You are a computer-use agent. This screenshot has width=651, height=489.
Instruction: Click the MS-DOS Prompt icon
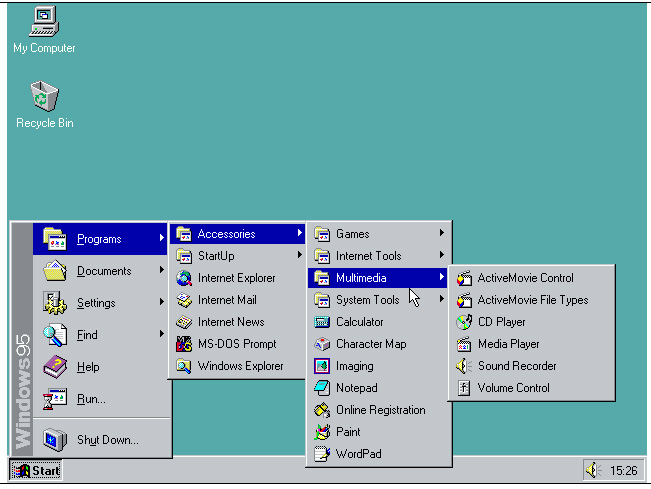[184, 344]
